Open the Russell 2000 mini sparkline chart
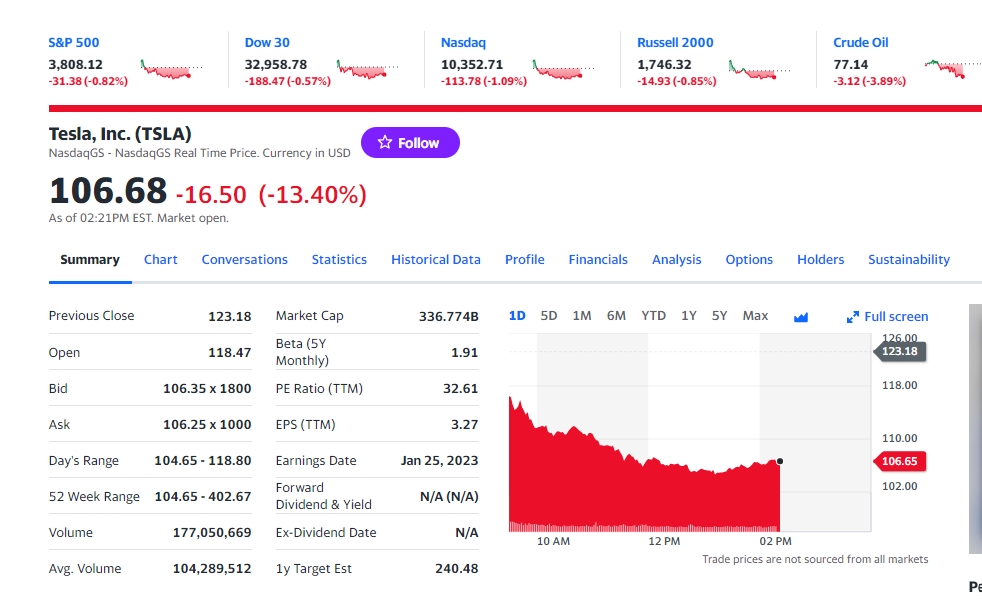The width and height of the screenshot is (982, 608). 760,70
